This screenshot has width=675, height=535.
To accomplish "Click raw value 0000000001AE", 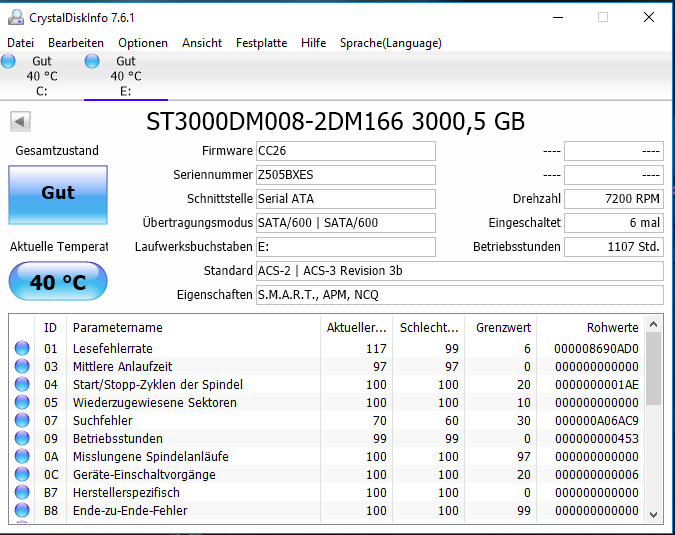I will (597, 385).
